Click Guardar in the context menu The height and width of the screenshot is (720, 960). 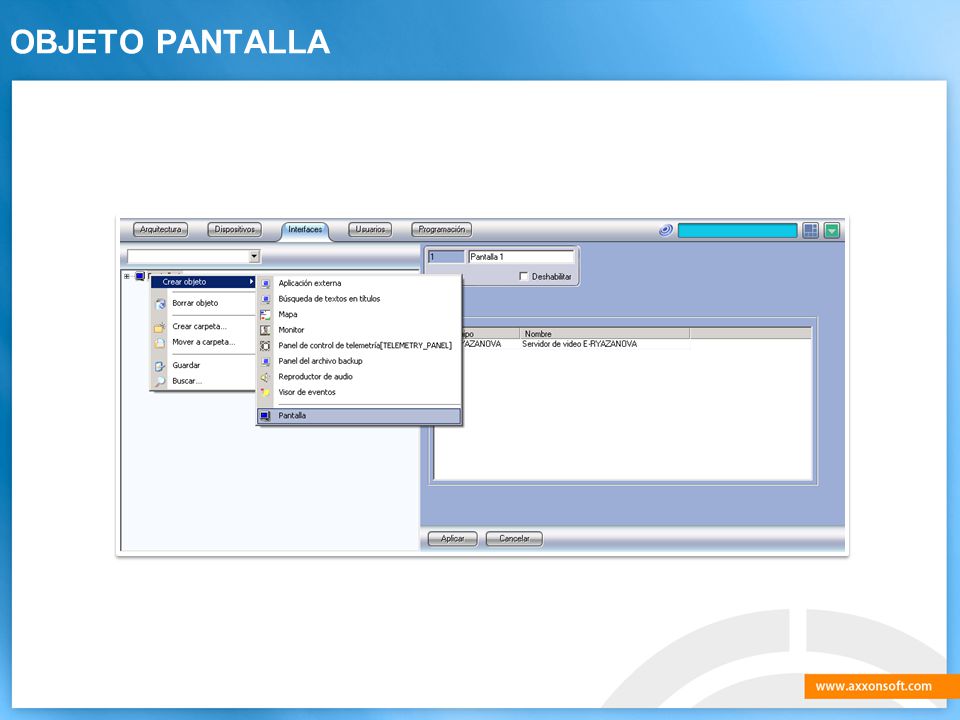click(x=186, y=366)
